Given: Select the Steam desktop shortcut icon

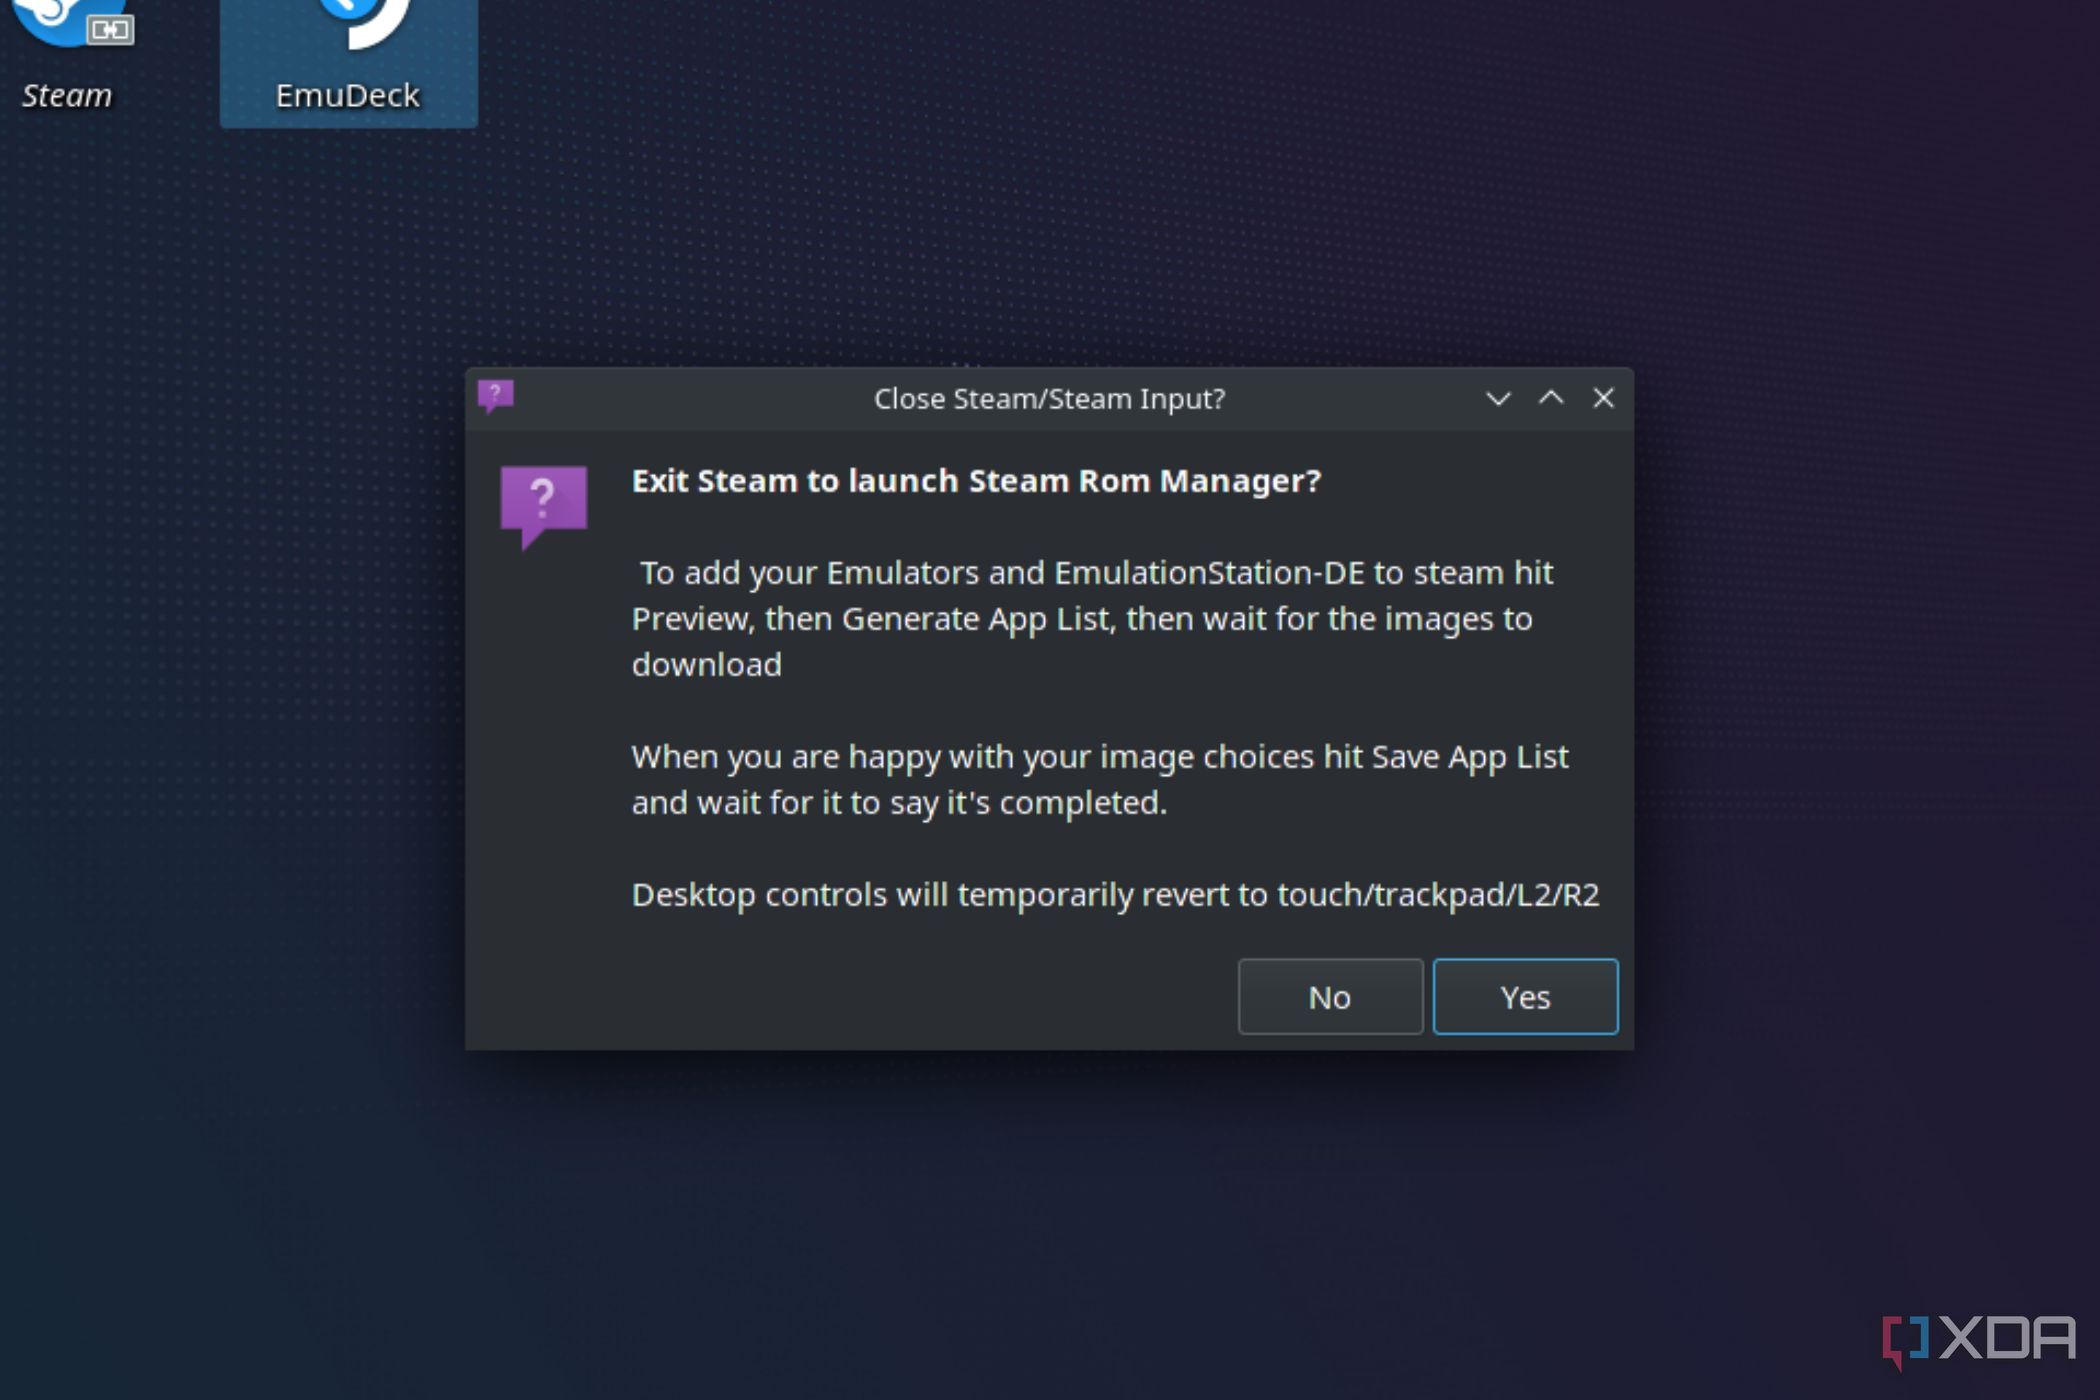Looking at the screenshot, I should coord(68,55).
